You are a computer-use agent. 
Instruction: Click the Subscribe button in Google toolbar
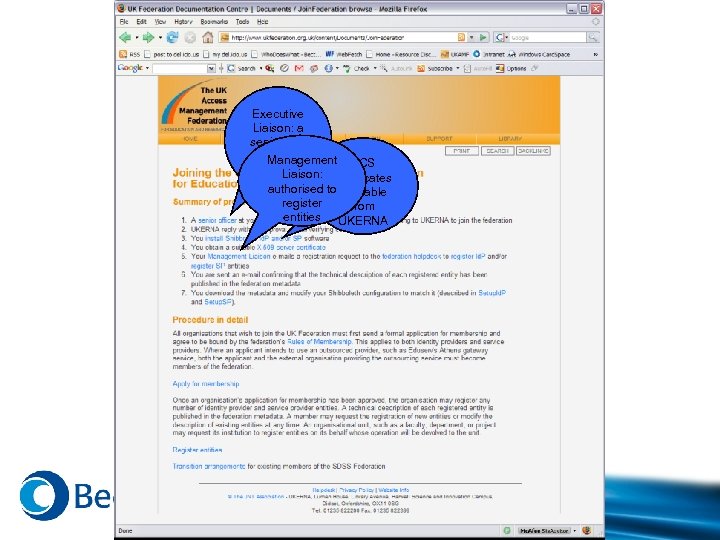point(435,68)
